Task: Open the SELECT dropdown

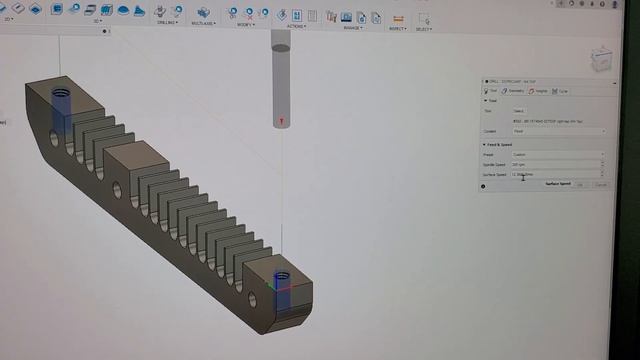Action: (x=424, y=29)
